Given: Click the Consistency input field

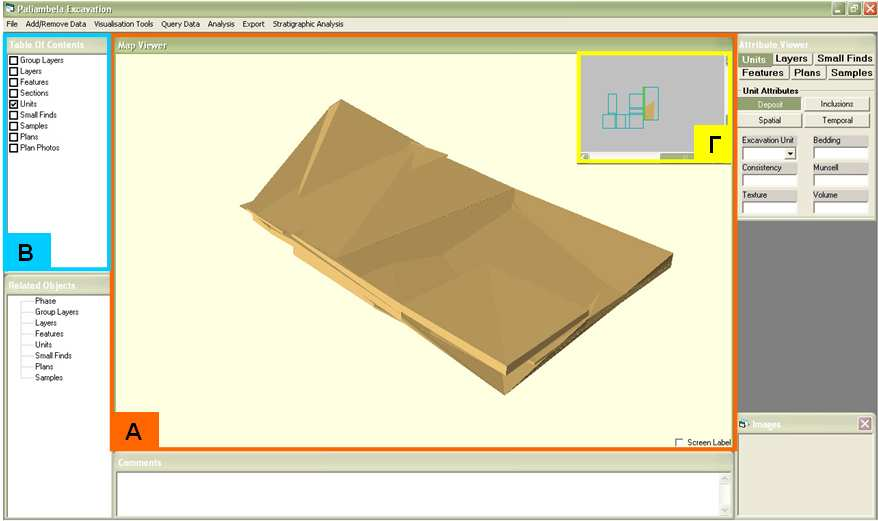Looking at the screenshot, I should [769, 180].
